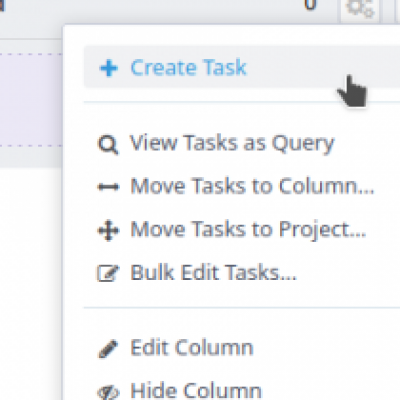Viewport: 400px width, 400px height.
Task: Click the crossed-eye Hide Column icon
Action: pos(108,393)
